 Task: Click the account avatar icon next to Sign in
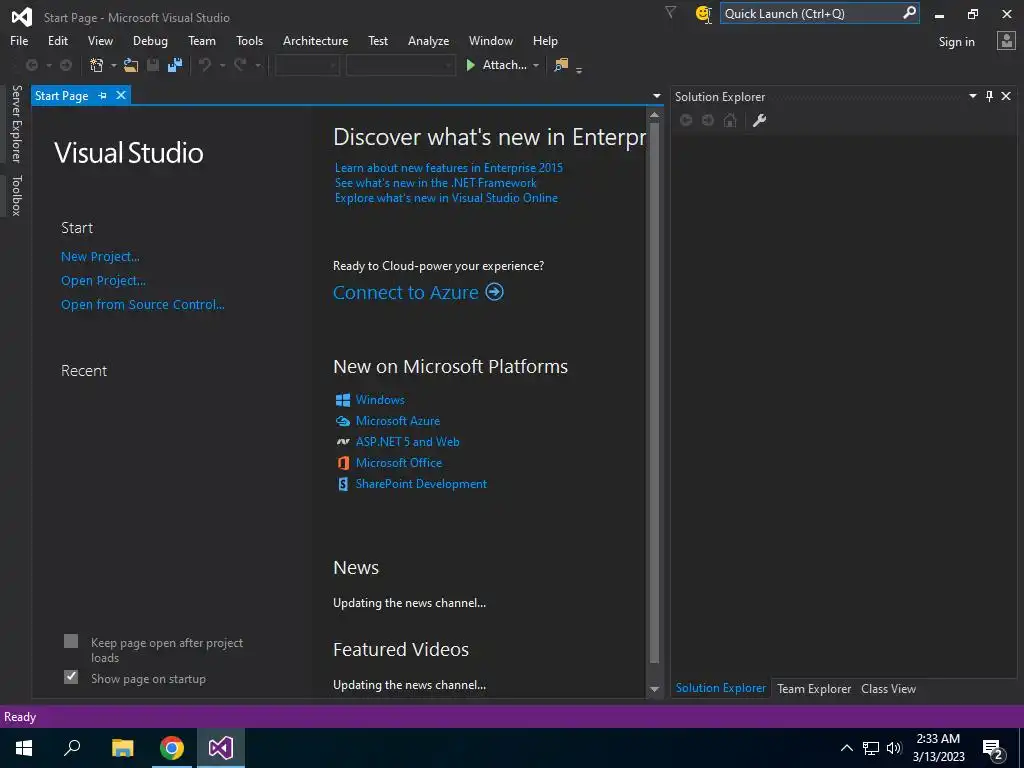[x=1006, y=40]
